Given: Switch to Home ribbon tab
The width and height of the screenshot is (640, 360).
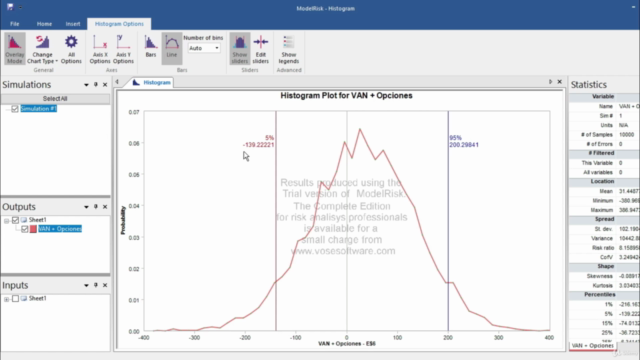Looking at the screenshot, I should pos(44,24).
